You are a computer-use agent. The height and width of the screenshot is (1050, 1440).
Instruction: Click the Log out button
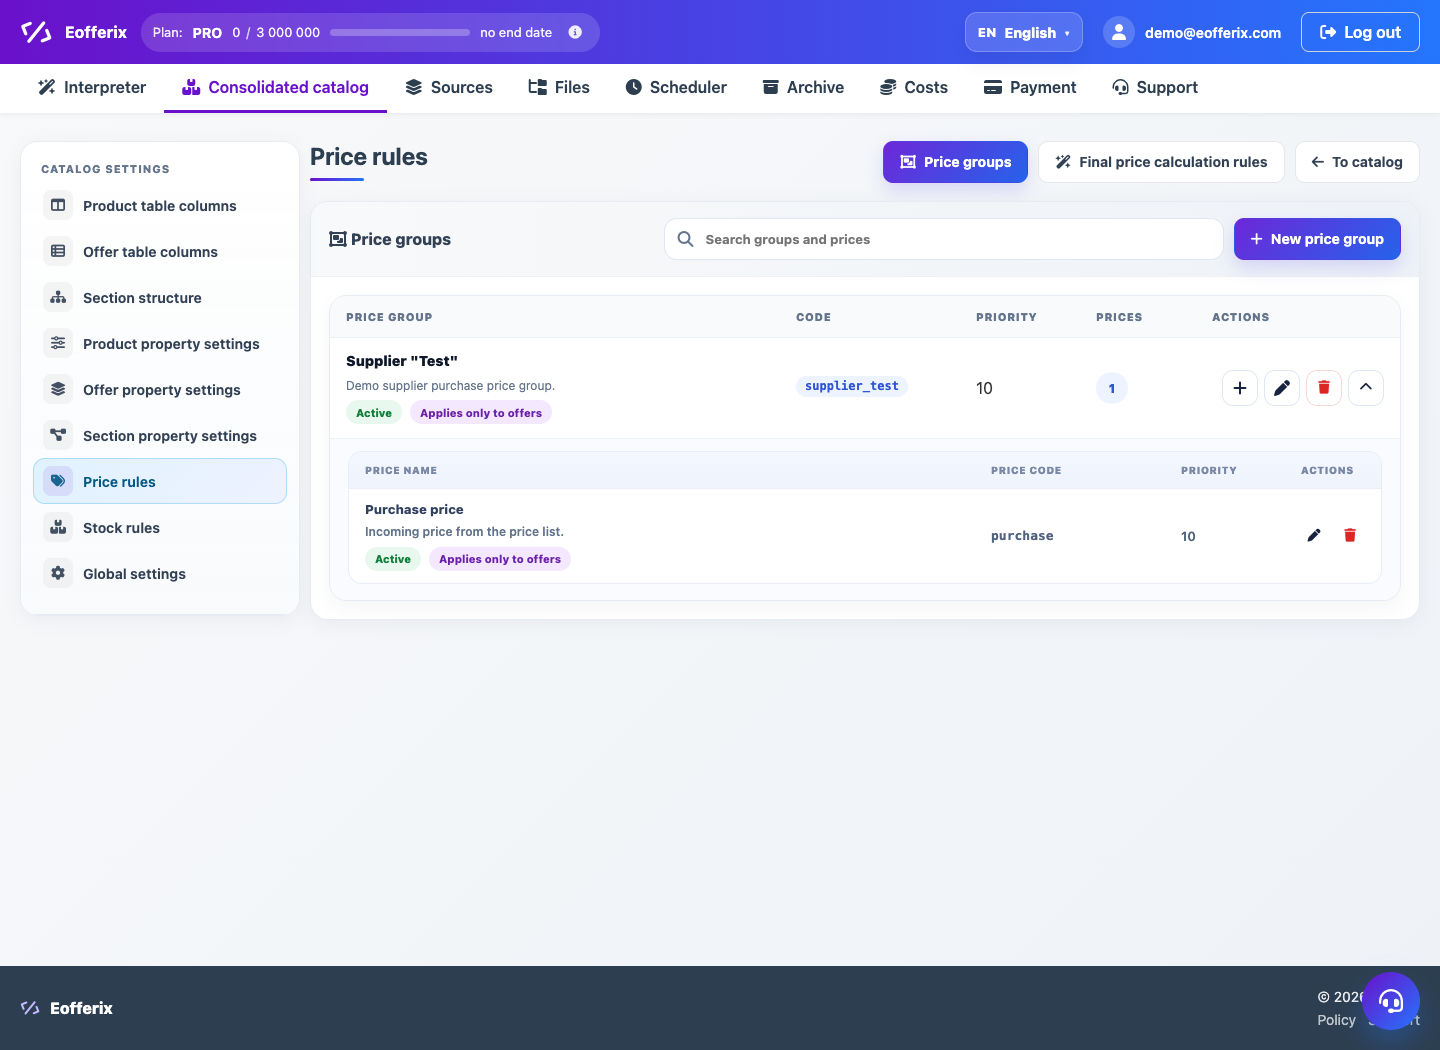pyautogui.click(x=1360, y=32)
